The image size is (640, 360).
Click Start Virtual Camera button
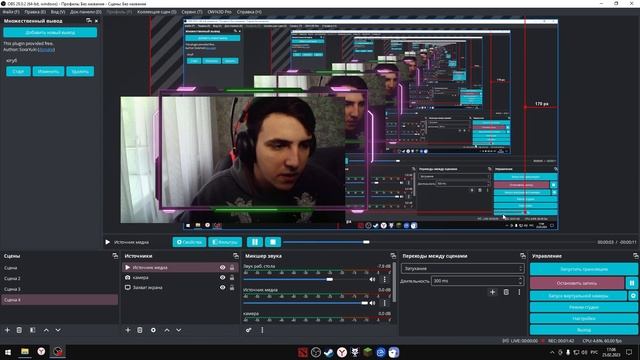click(x=578, y=296)
